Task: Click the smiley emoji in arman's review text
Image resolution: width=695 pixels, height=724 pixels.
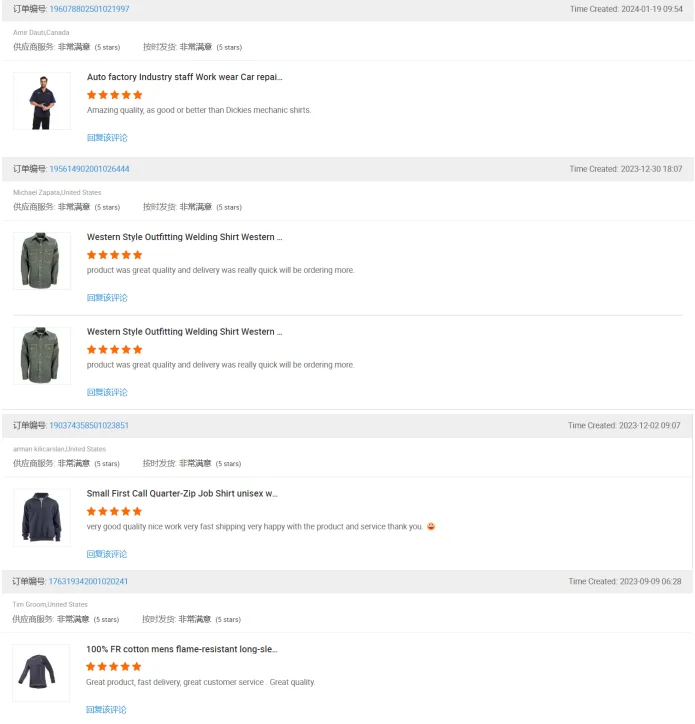Action: click(x=431, y=527)
